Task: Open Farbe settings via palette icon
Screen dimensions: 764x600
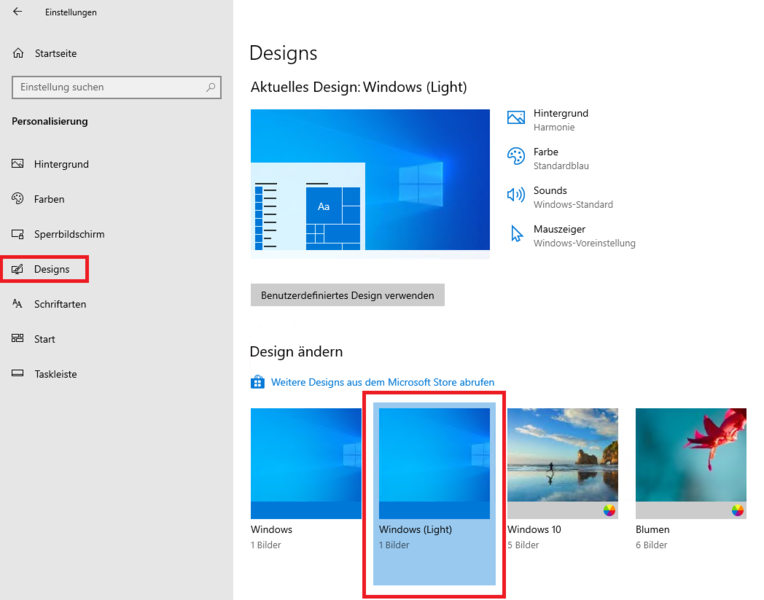Action: point(516,156)
